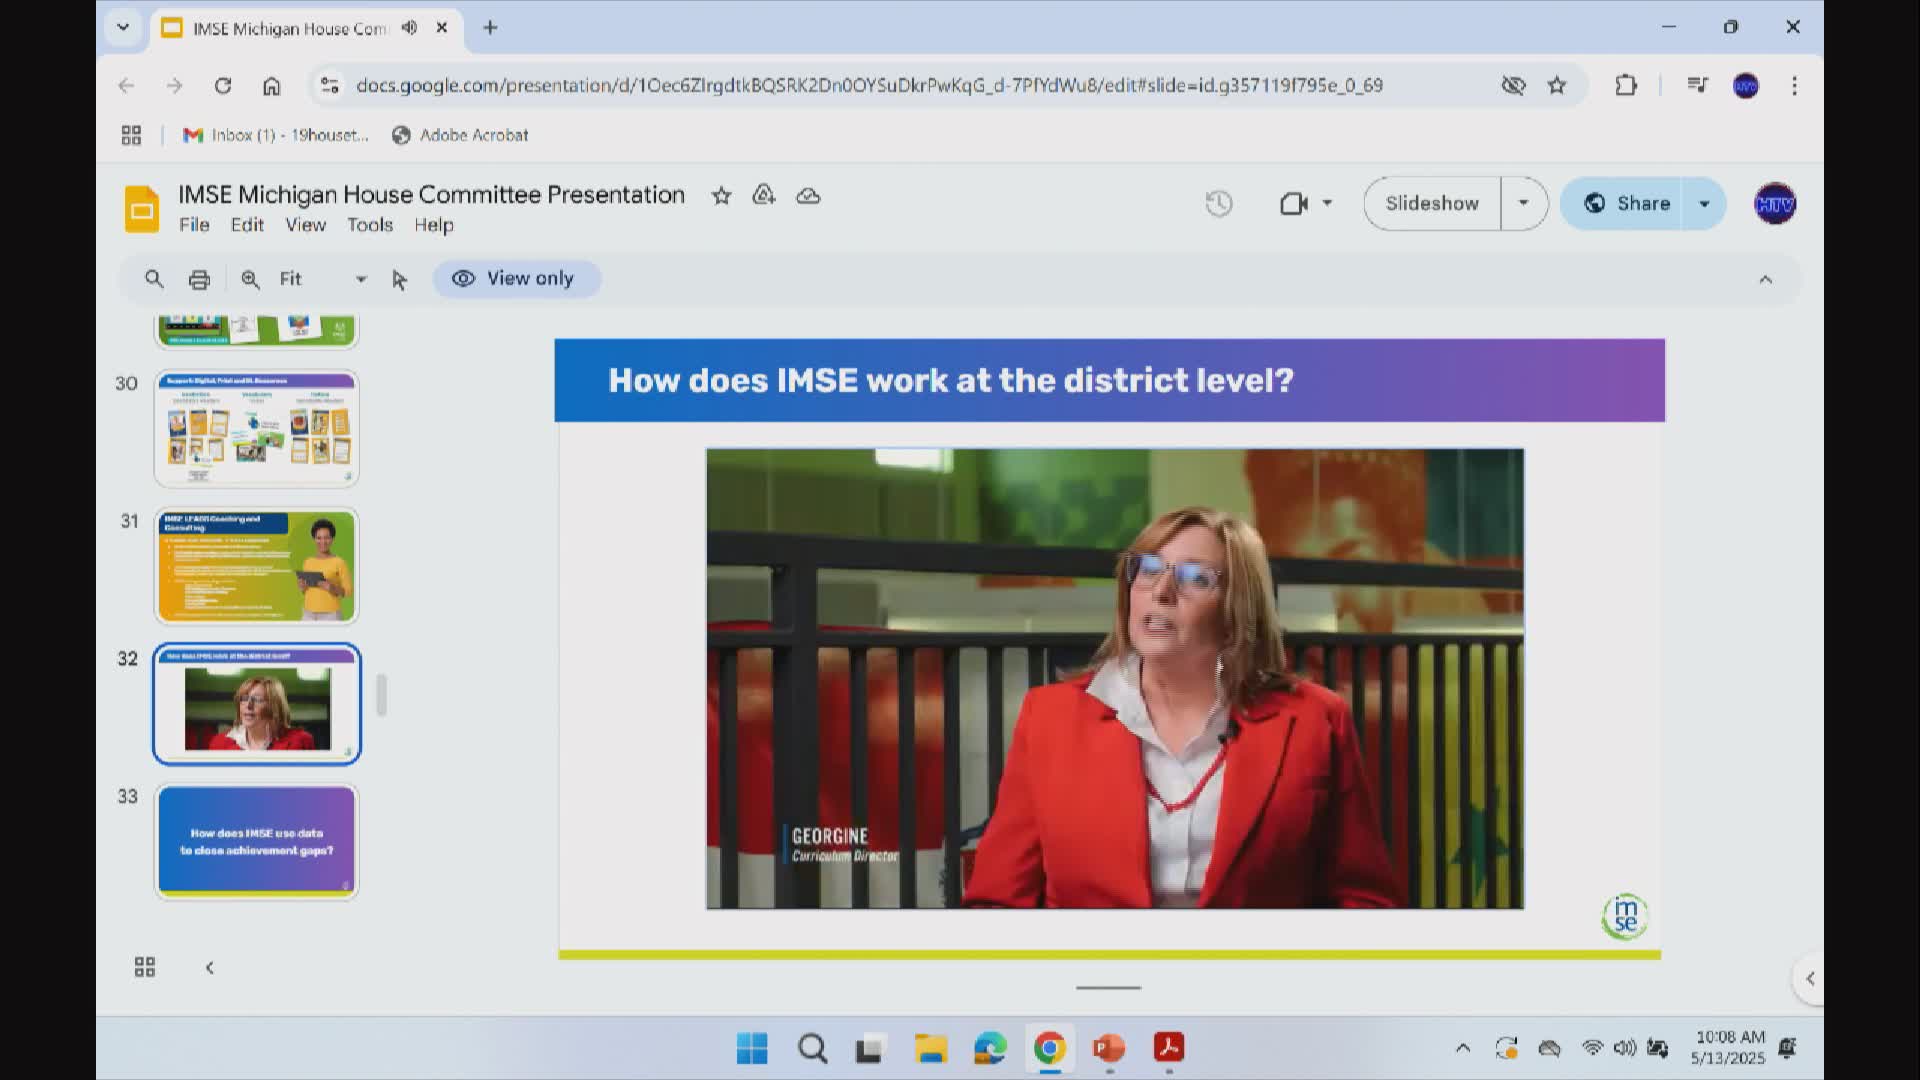Screen dimensions: 1920x1080
Task: Open grid view of slides
Action: pyautogui.click(x=145, y=967)
